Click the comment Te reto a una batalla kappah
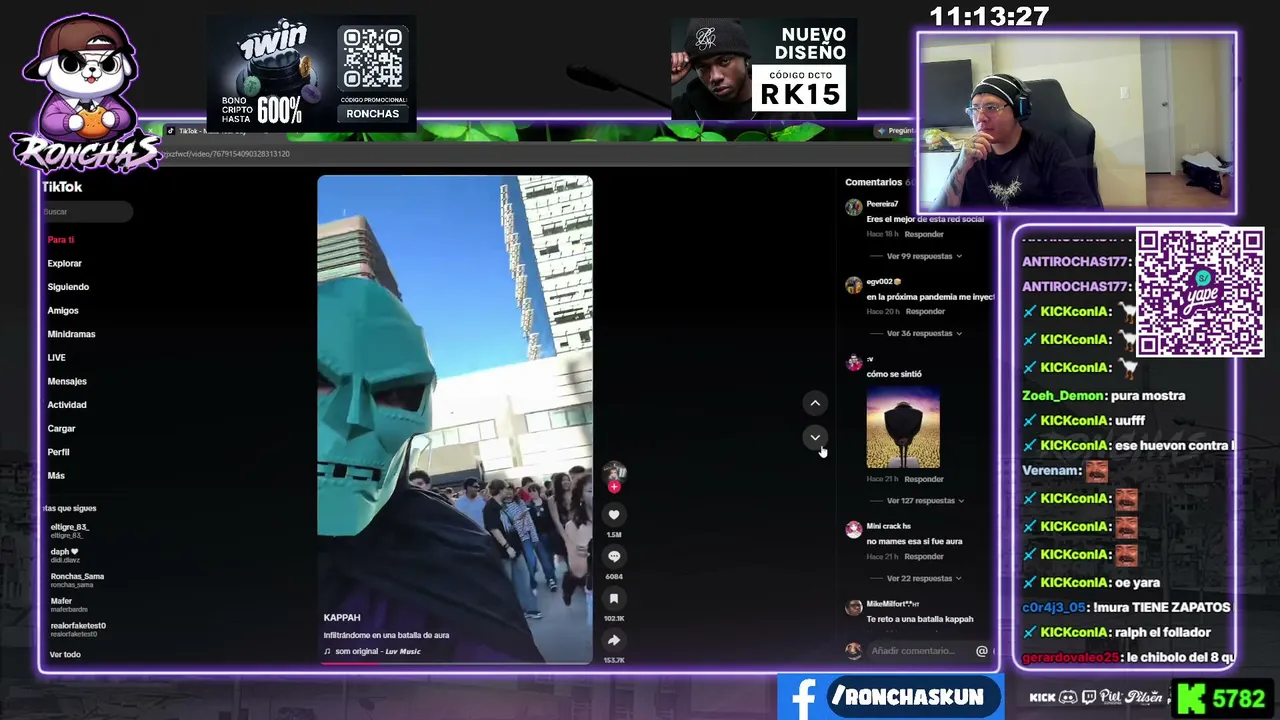The width and height of the screenshot is (1280, 720). [920, 619]
